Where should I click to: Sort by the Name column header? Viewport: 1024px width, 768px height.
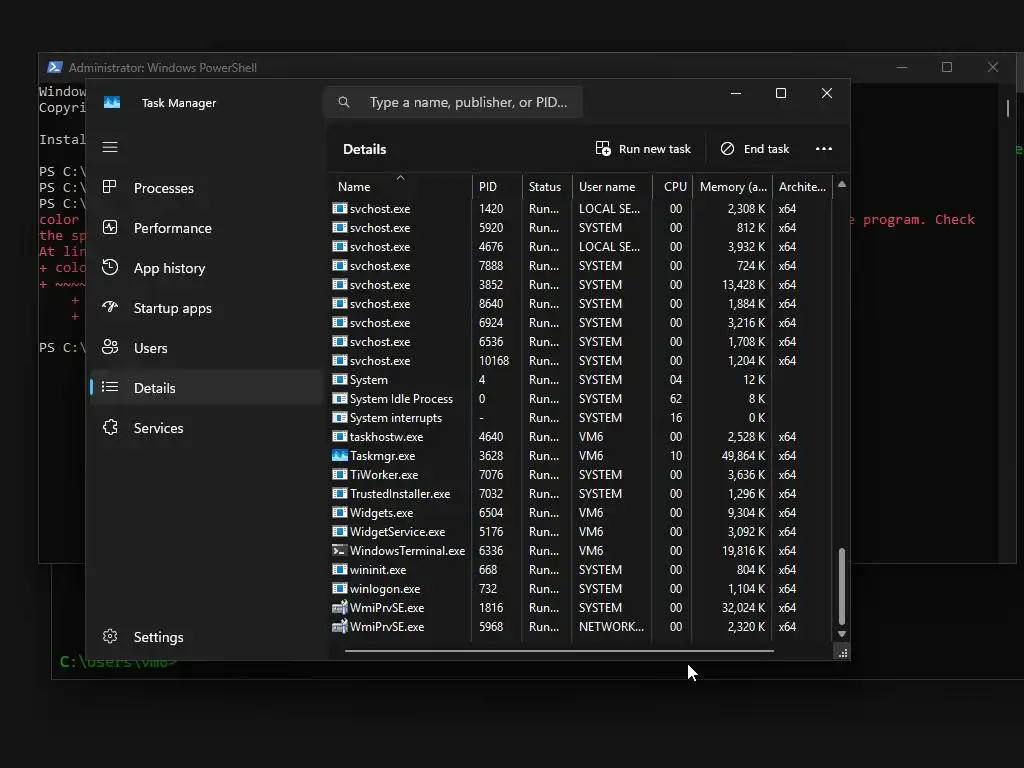pyautogui.click(x=400, y=186)
